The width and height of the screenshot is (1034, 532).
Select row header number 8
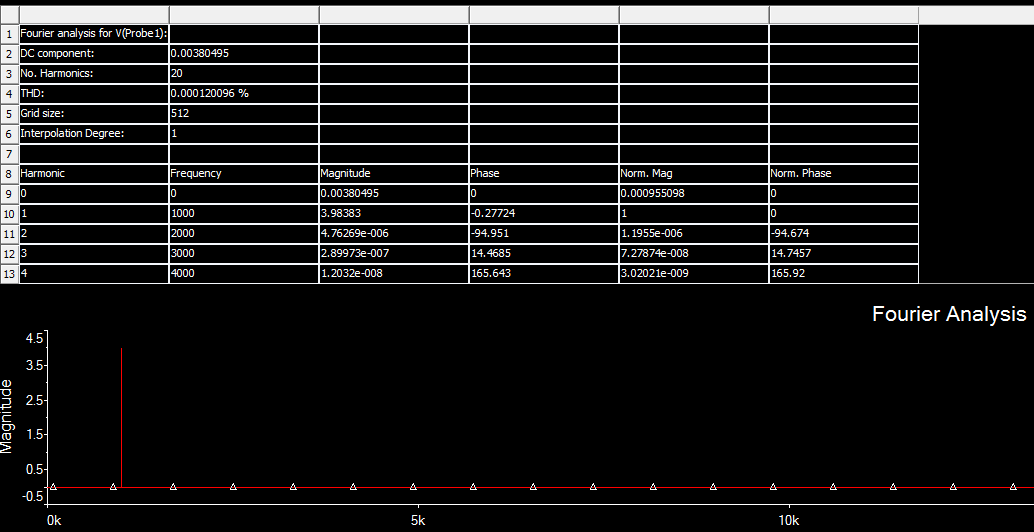pos(9,173)
